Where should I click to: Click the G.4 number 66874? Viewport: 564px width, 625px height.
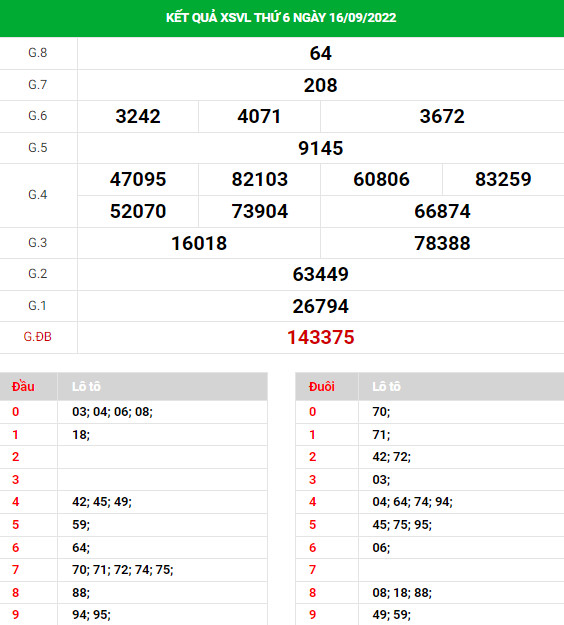[x=442, y=211]
